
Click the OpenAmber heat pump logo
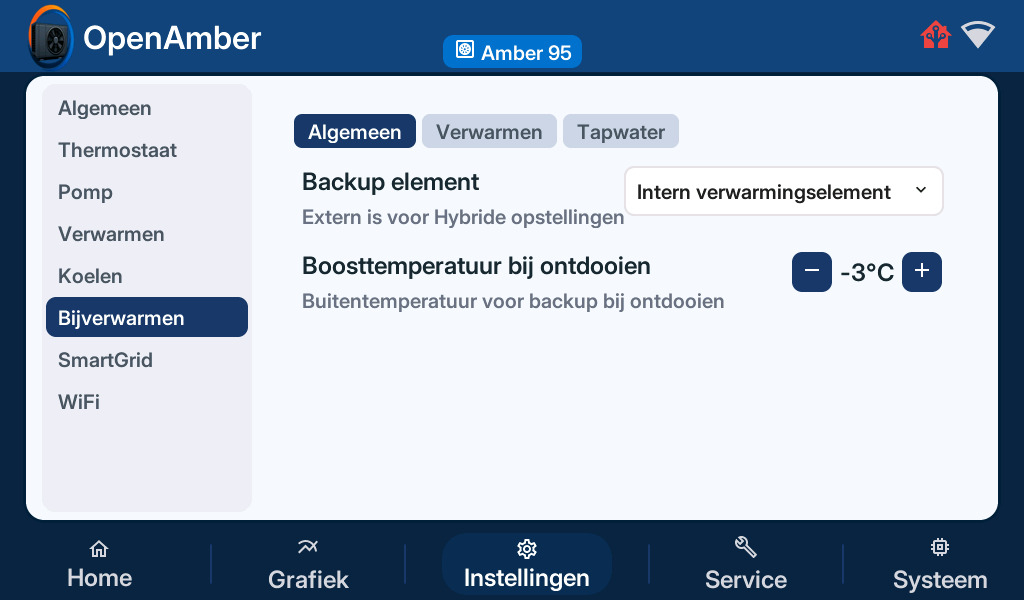click(x=51, y=37)
